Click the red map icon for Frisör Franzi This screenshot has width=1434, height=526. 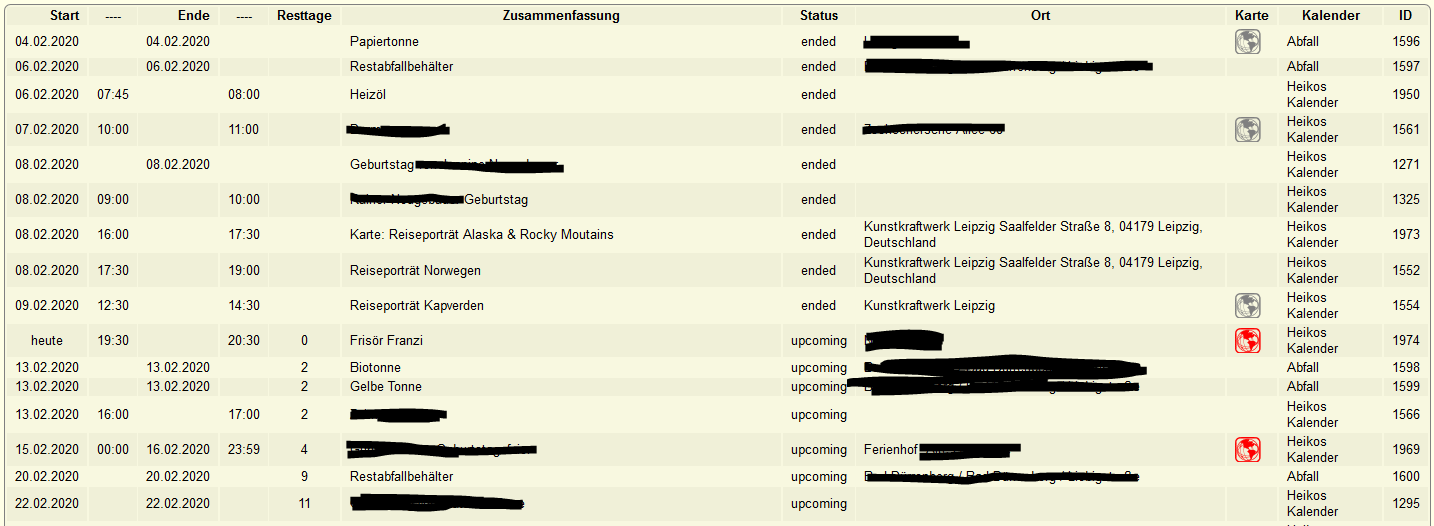coord(1247,340)
